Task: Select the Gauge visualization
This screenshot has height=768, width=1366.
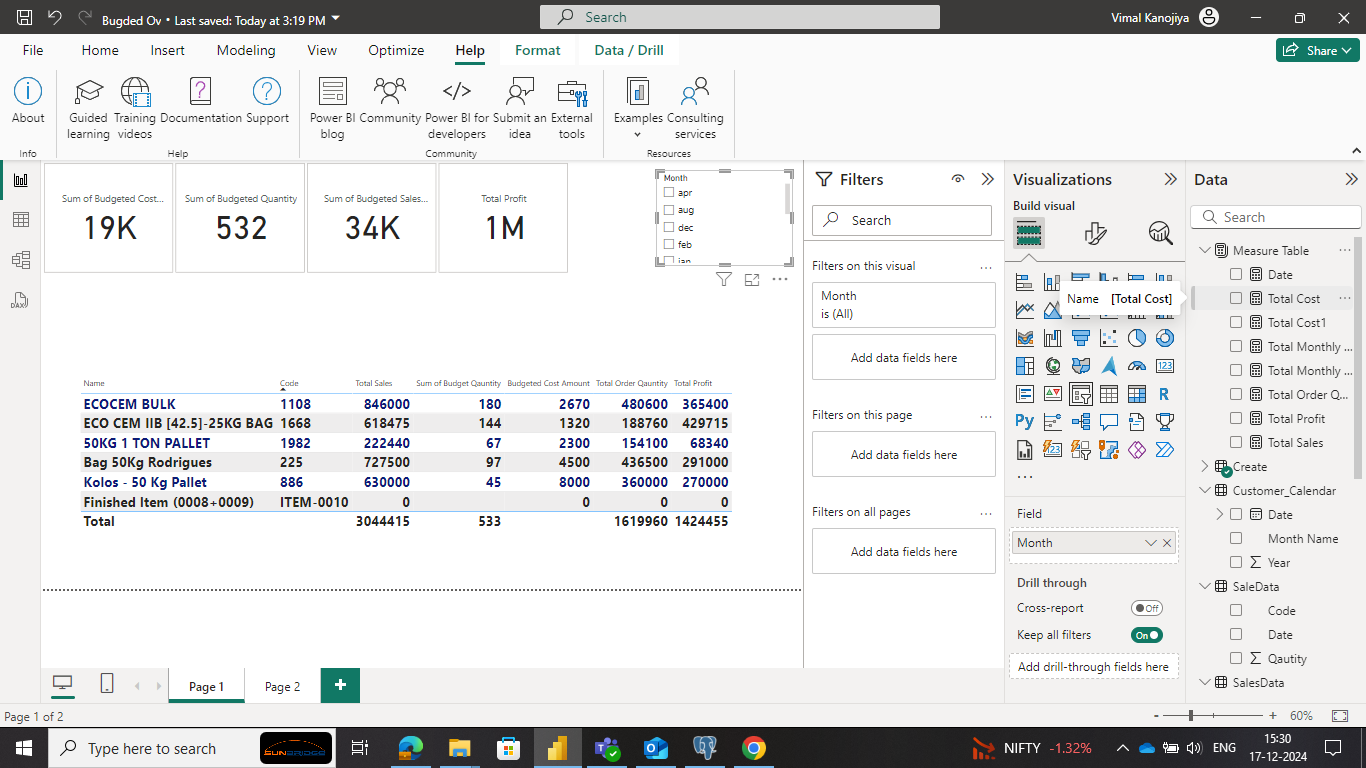Action: point(1137,366)
